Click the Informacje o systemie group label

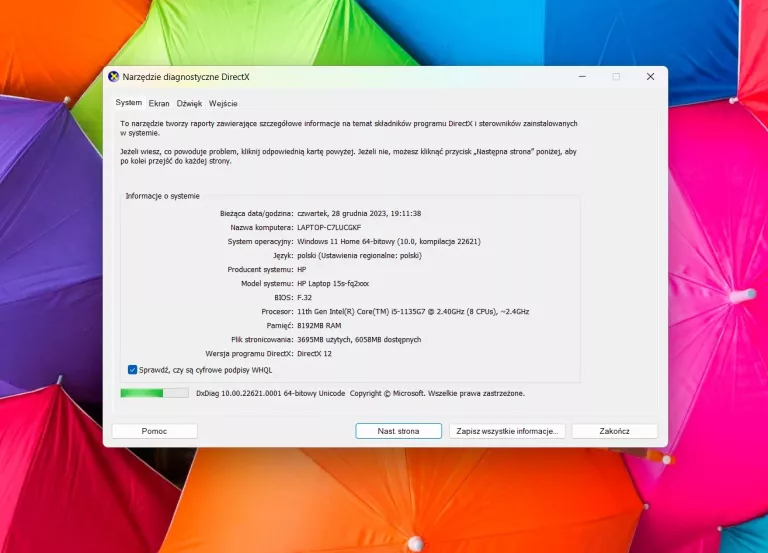pos(163,196)
